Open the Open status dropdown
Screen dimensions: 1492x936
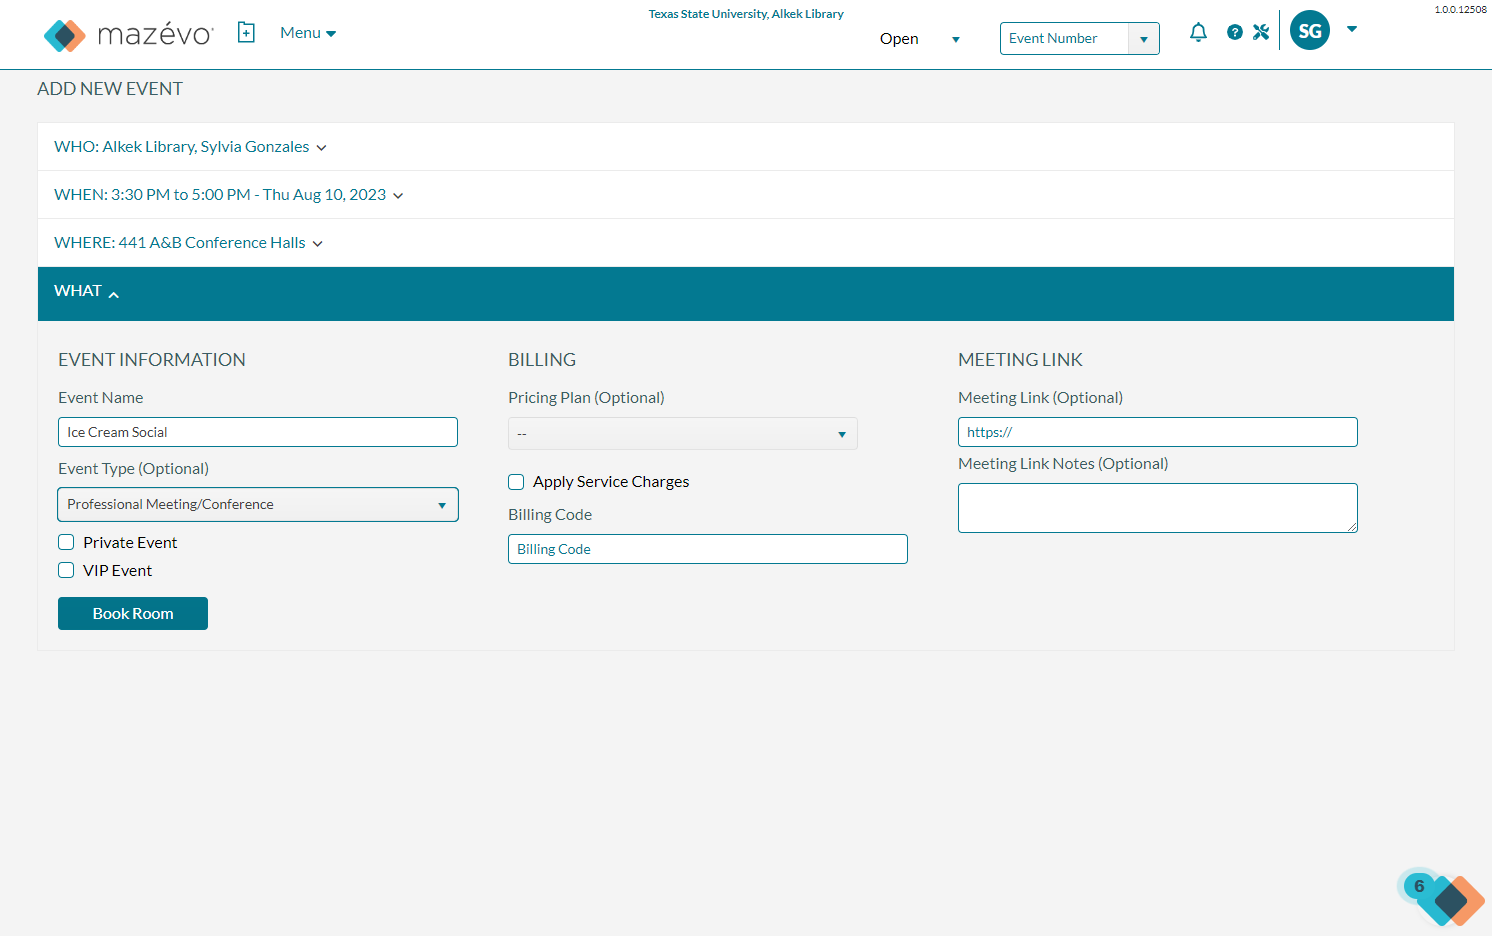point(920,39)
